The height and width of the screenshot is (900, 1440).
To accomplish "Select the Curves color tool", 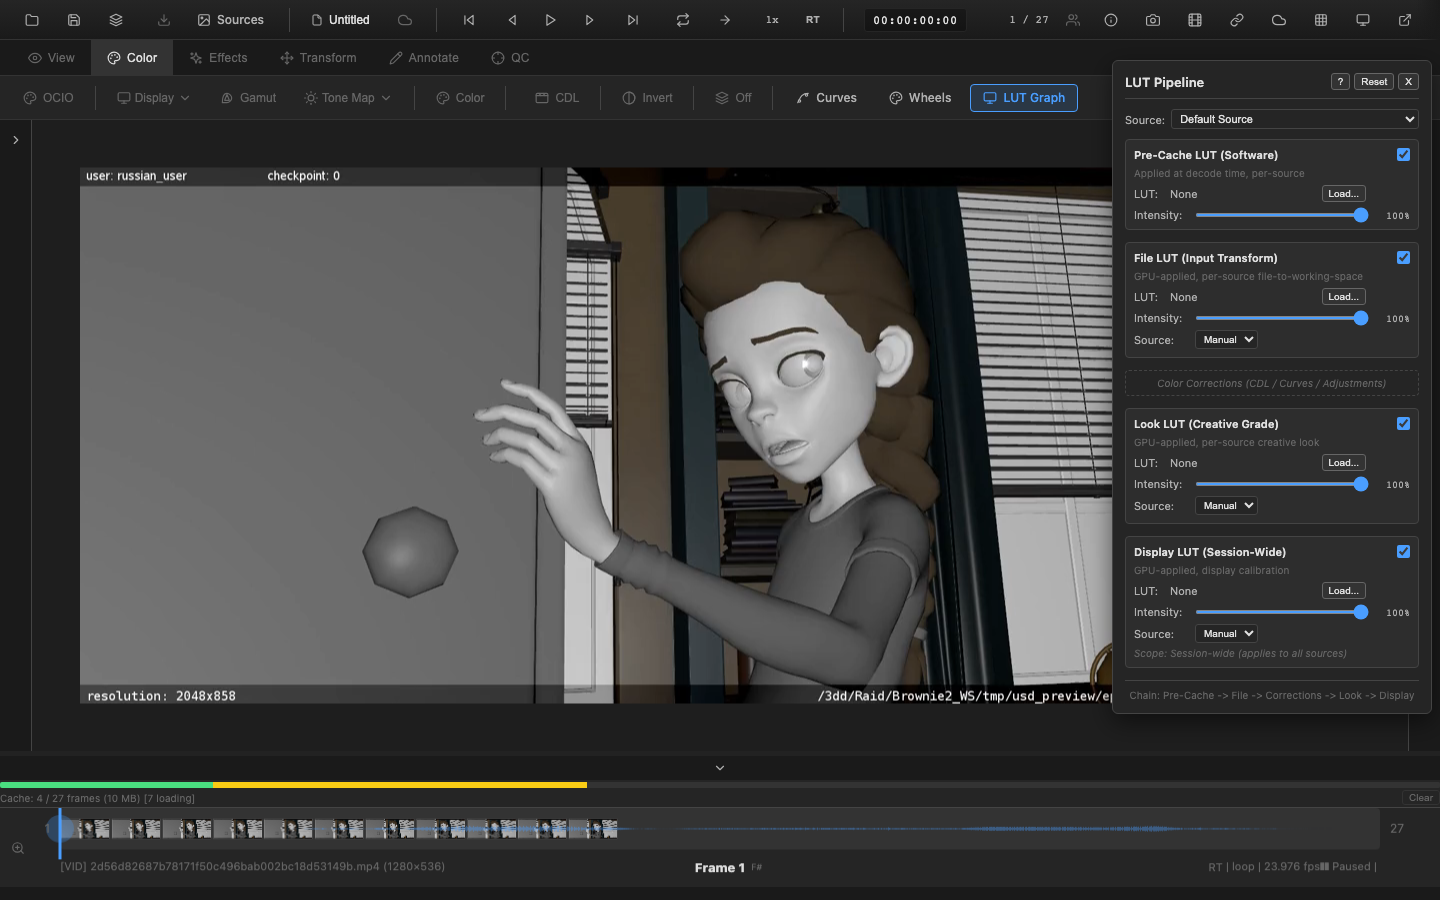I will [826, 97].
